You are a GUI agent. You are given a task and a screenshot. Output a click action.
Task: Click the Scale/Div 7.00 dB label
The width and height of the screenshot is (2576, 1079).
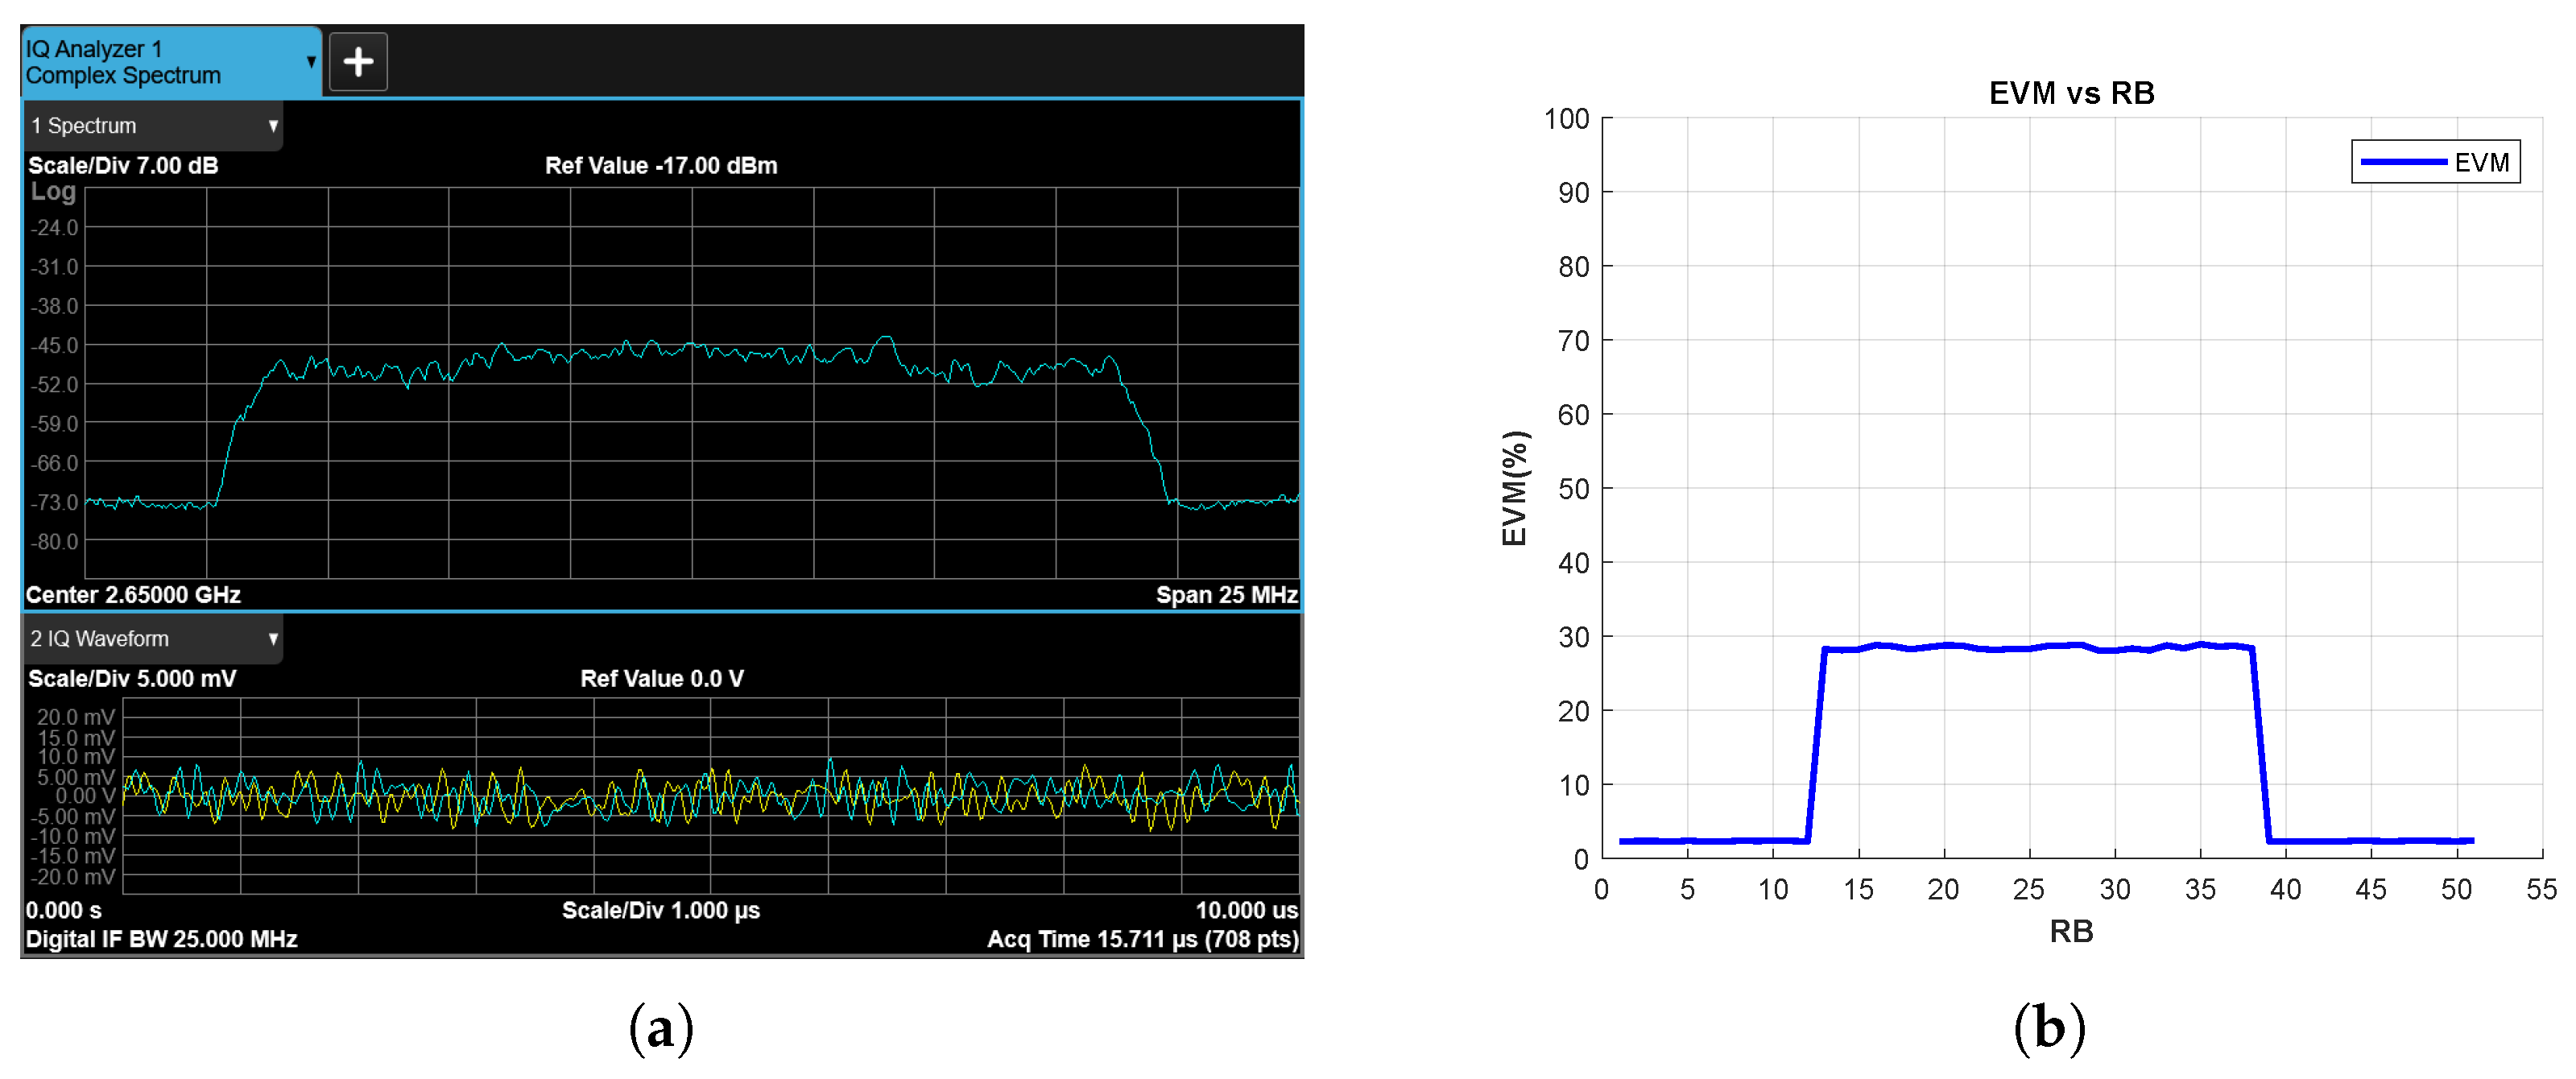(x=123, y=166)
